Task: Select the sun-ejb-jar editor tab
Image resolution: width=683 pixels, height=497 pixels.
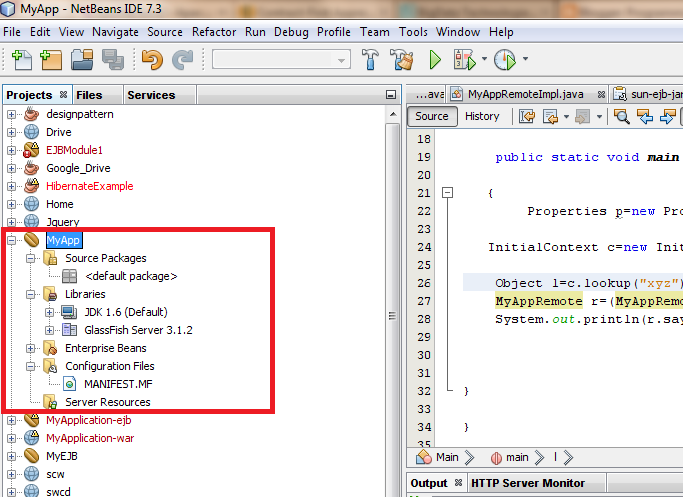Action: pyautogui.click(x=647, y=94)
